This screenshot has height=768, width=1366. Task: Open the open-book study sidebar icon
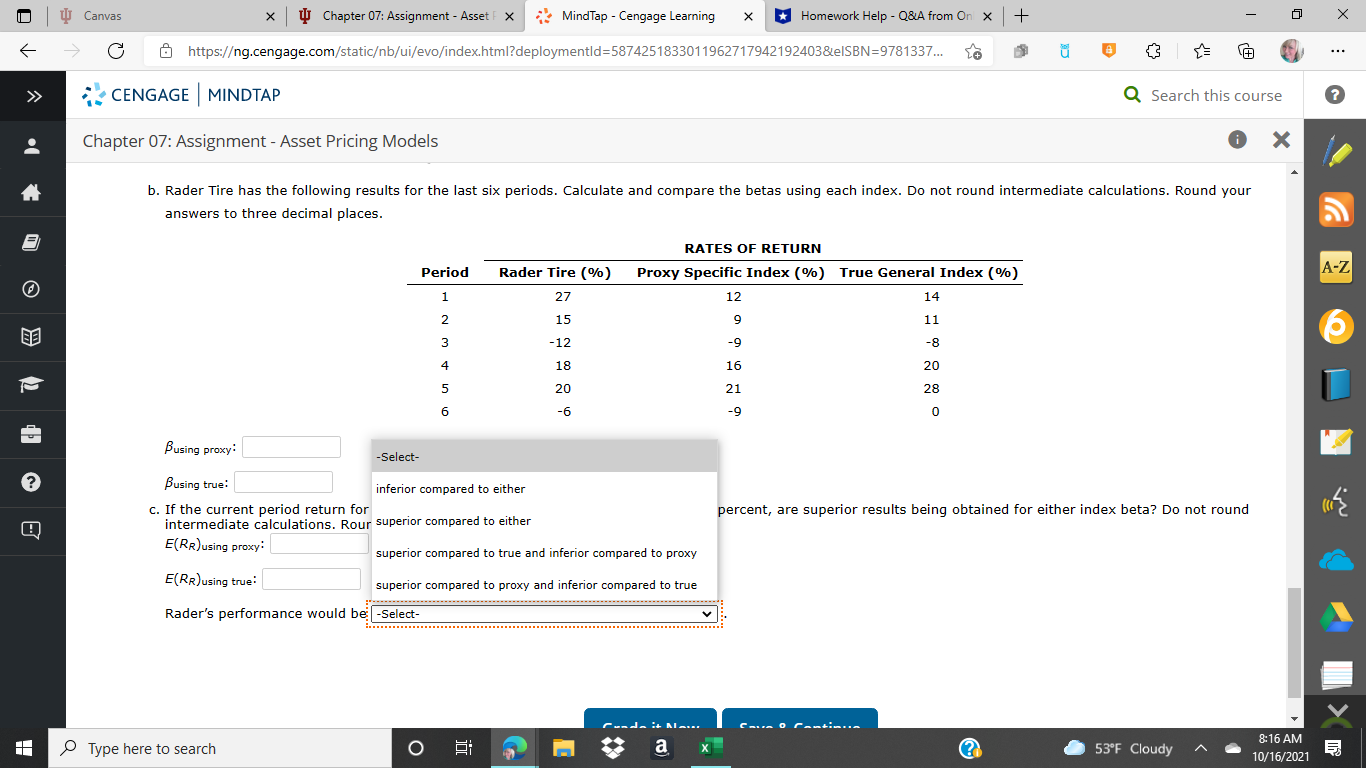pyautogui.click(x=33, y=338)
